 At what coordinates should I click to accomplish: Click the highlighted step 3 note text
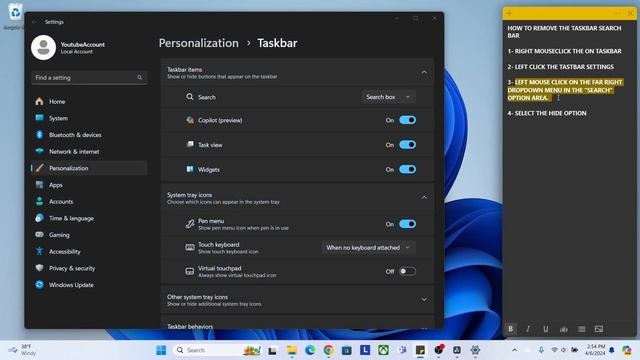click(x=565, y=90)
